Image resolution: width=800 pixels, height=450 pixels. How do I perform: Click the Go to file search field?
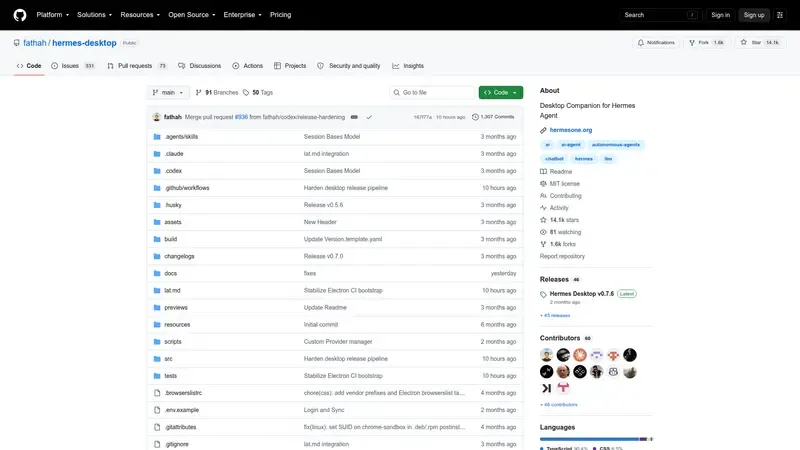432,92
